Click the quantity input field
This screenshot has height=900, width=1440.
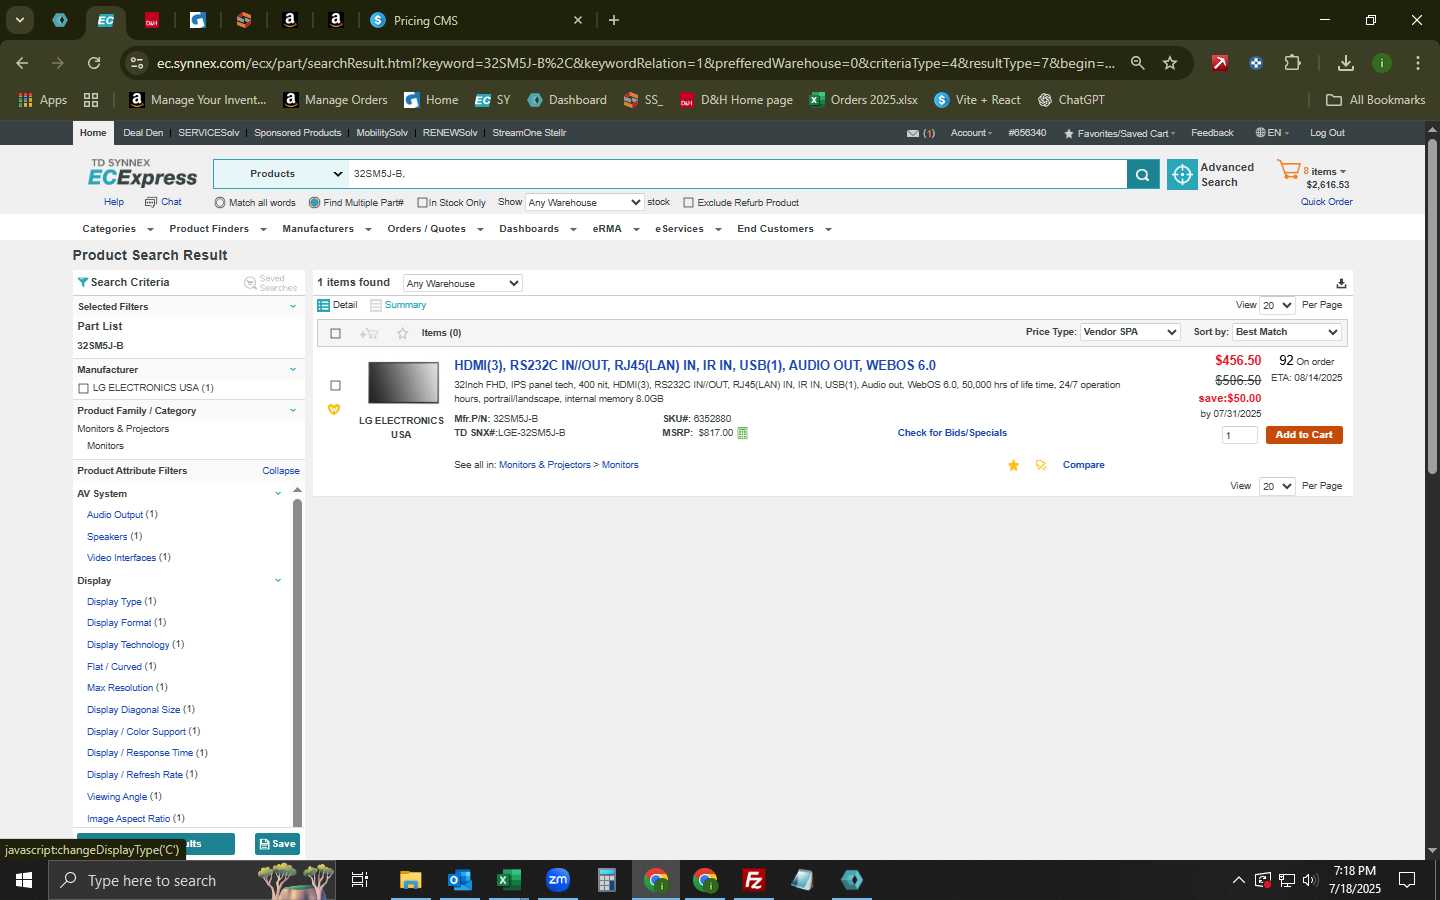point(1240,435)
